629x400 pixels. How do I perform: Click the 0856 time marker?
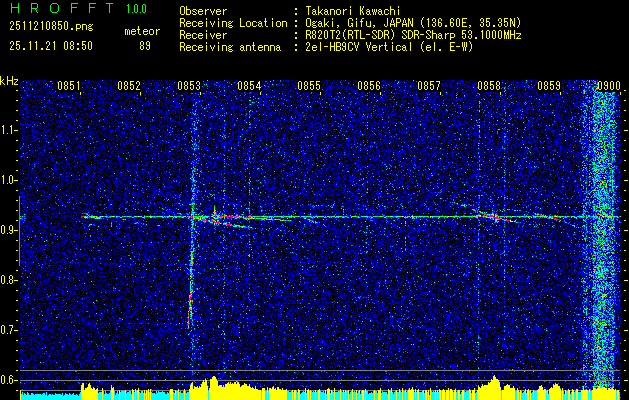click(369, 86)
